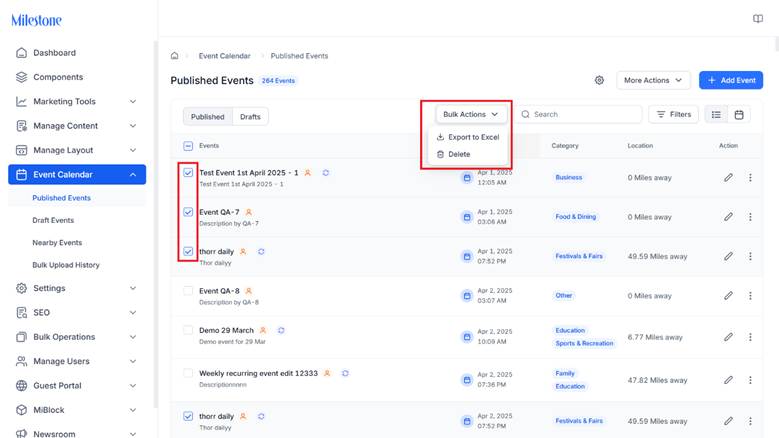Expand Manage Users menu

(x=133, y=361)
